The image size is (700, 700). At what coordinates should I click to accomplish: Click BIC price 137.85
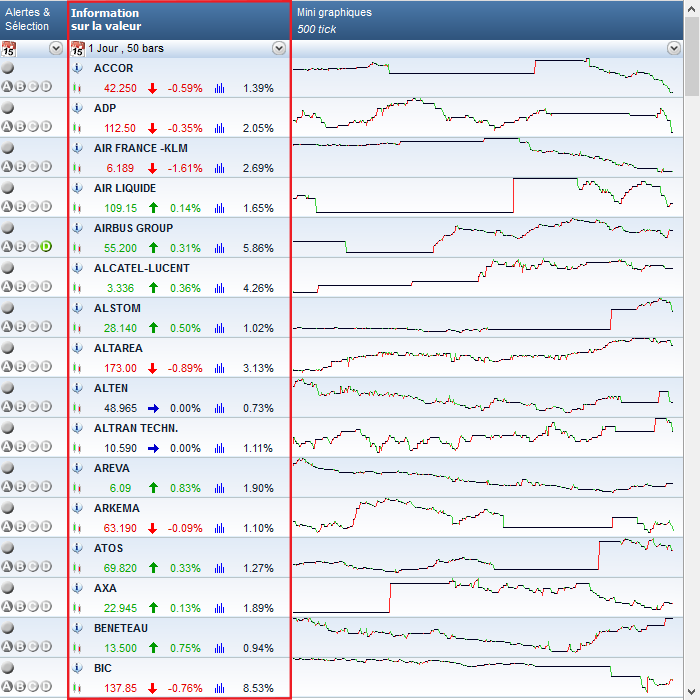click(120, 688)
